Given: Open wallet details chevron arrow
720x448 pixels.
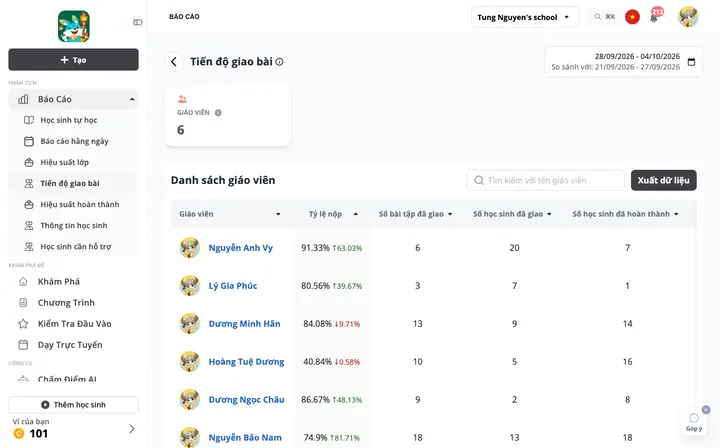Looking at the screenshot, I should point(132,429).
